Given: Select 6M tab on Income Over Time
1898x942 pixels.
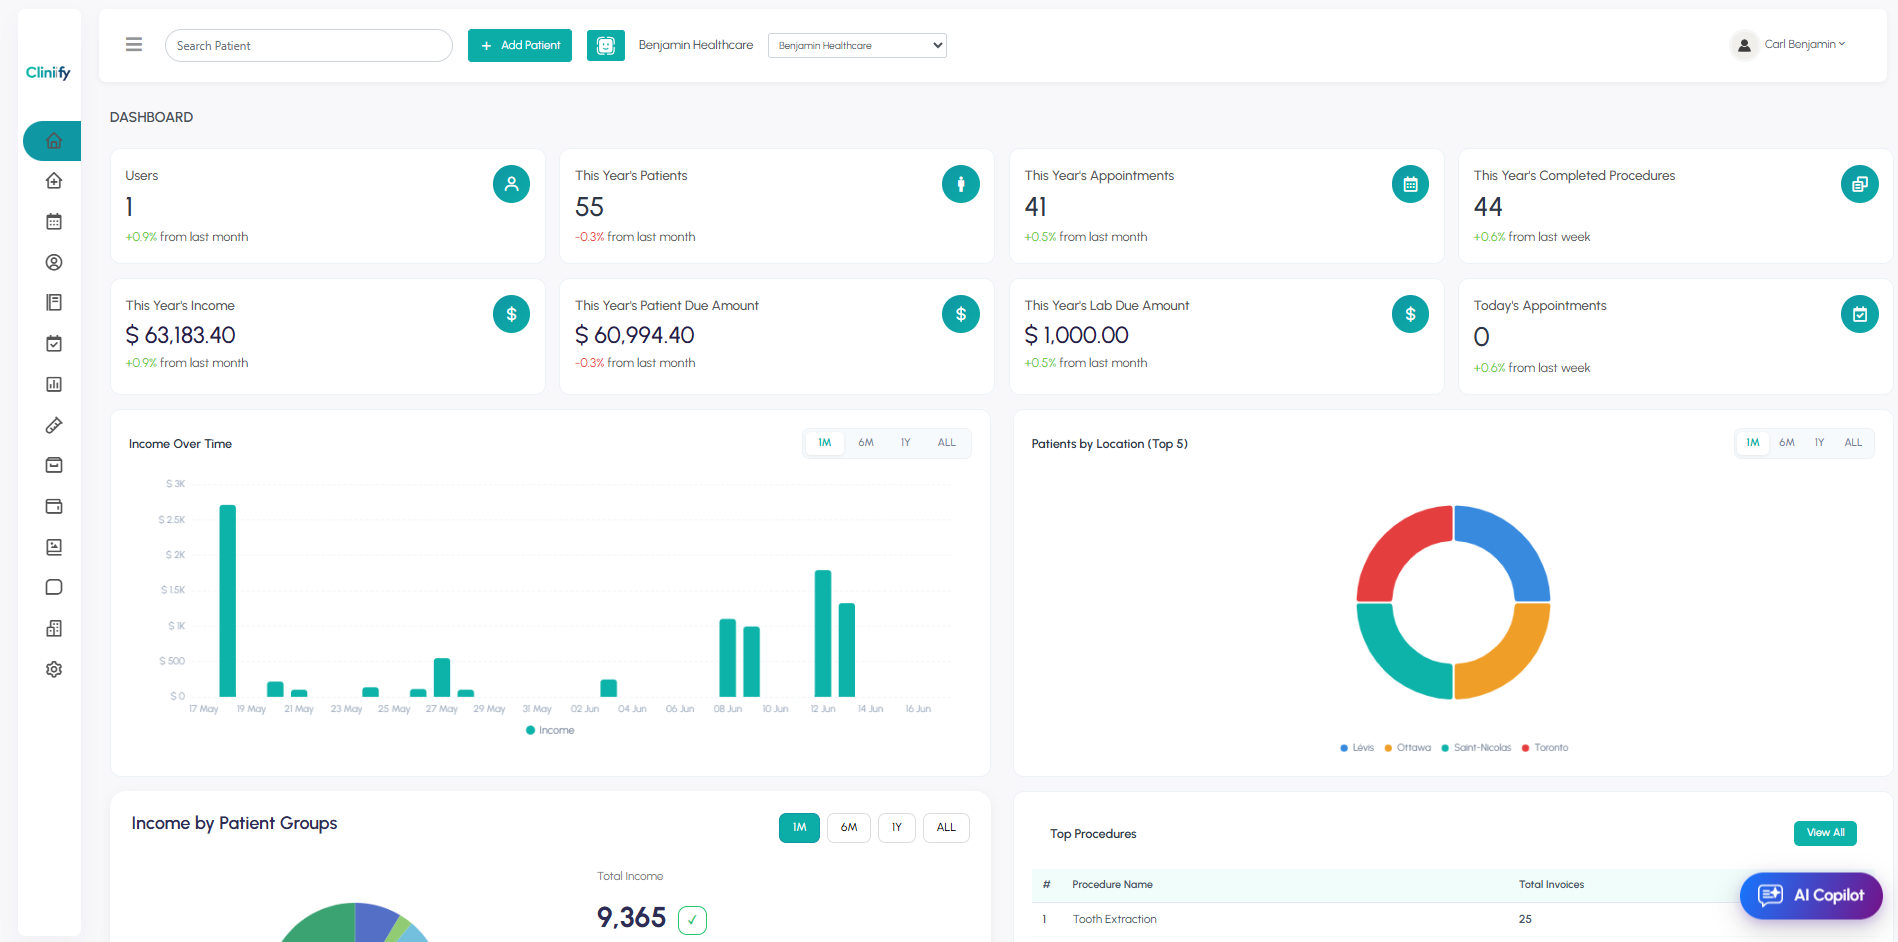Looking at the screenshot, I should click(x=866, y=443).
